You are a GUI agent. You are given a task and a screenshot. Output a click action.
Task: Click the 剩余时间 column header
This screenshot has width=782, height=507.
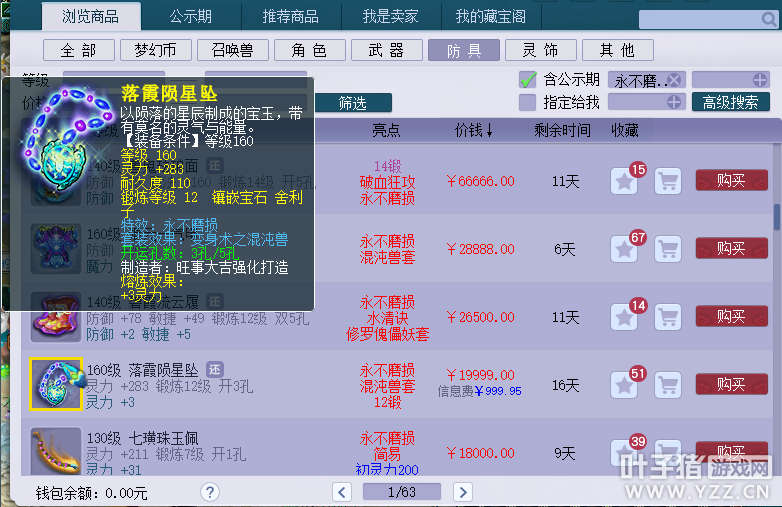click(562, 131)
